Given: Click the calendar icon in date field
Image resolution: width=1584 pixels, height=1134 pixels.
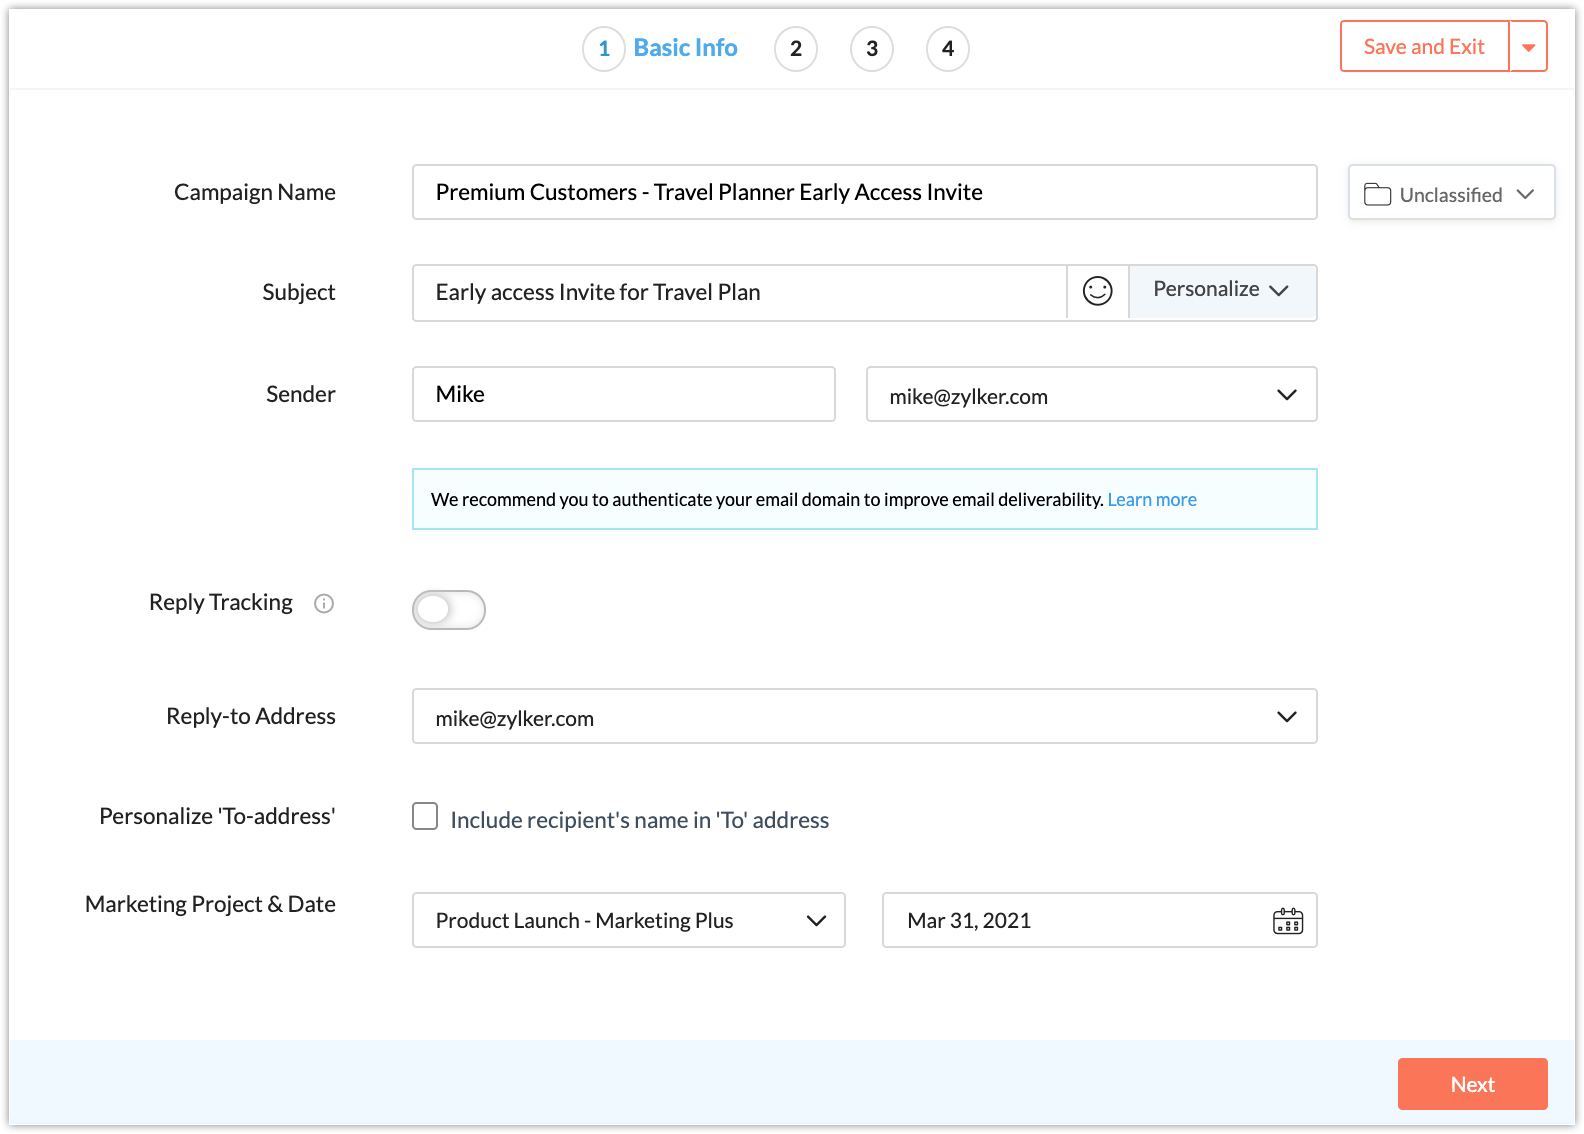Looking at the screenshot, I should 1287,921.
